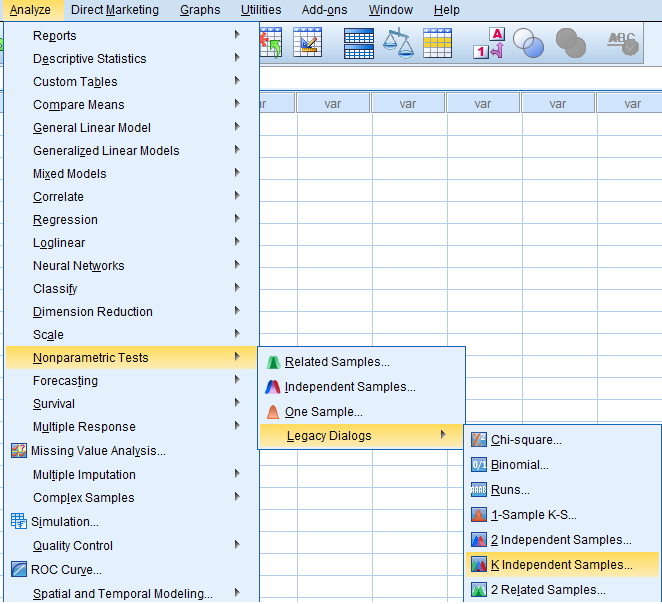Expand the Quality Control submenu arrow
662x604 pixels.
237,544
